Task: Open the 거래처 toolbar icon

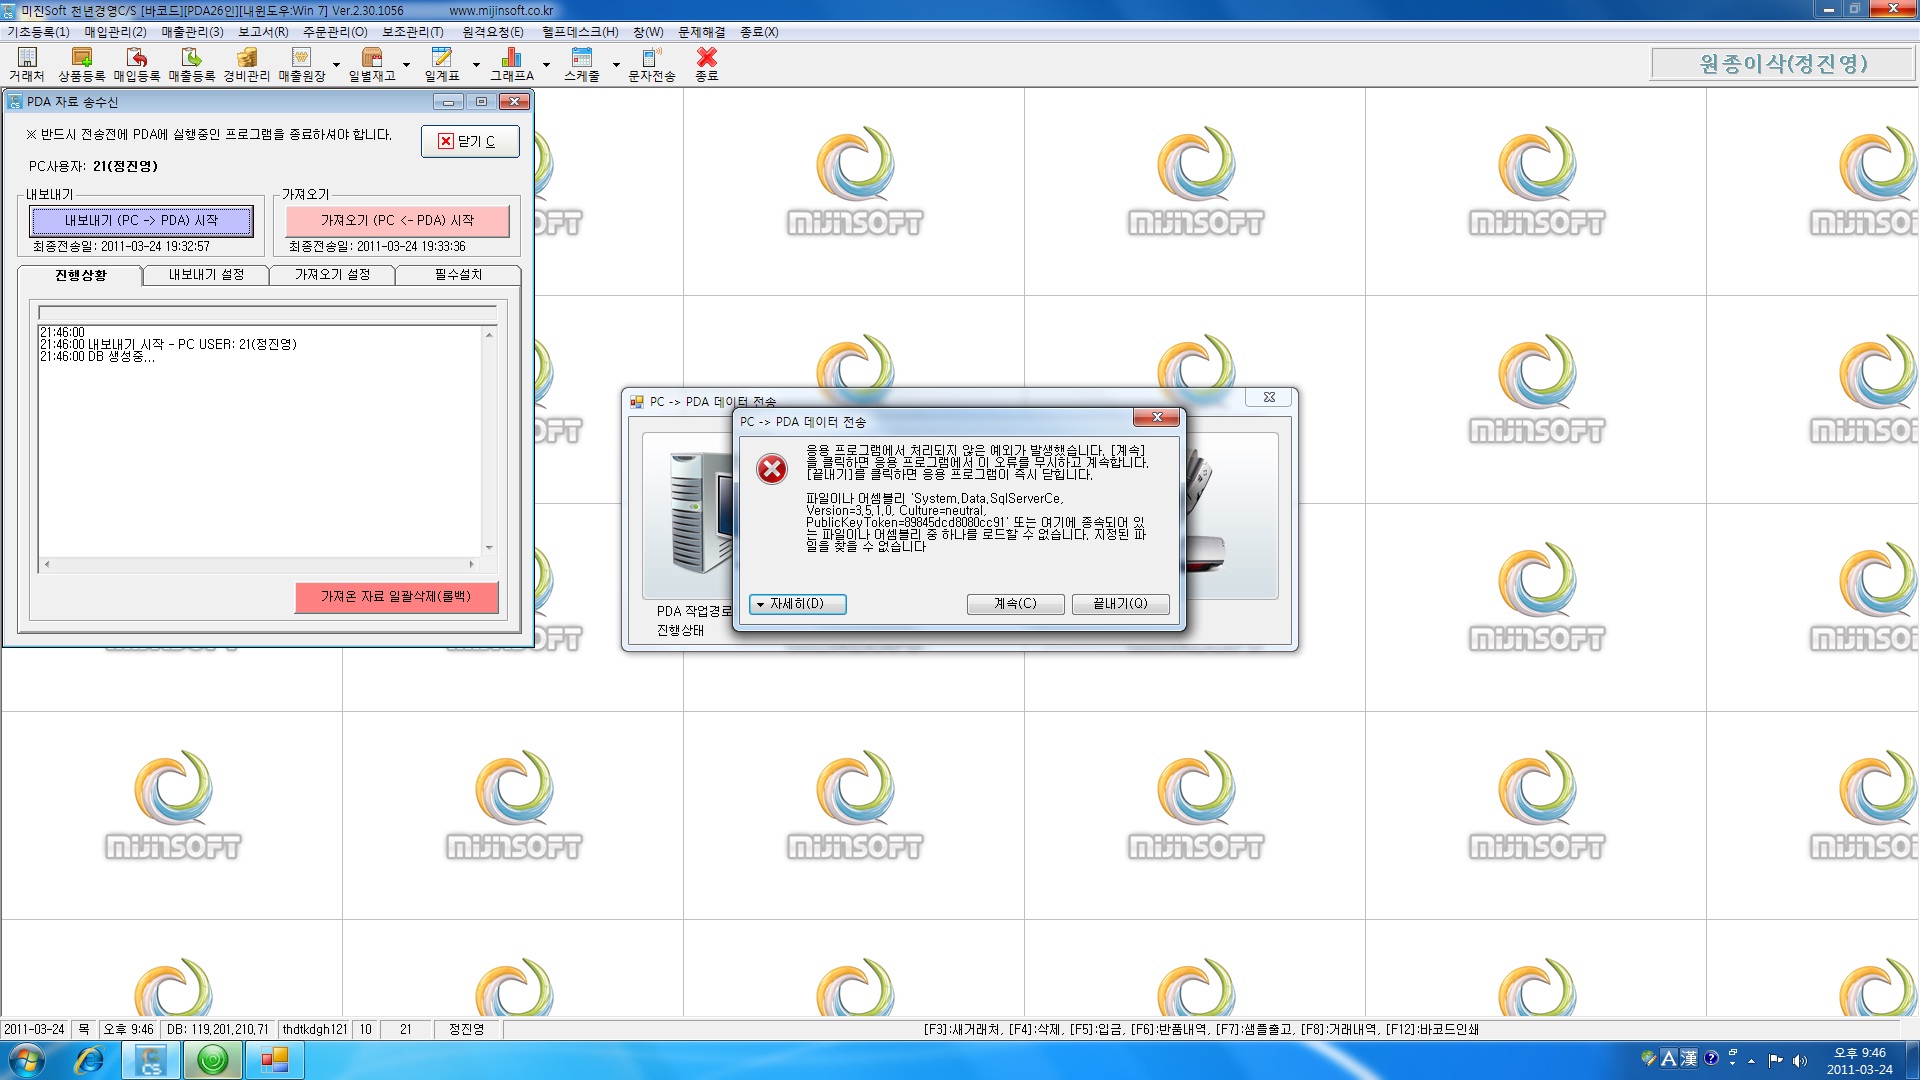Action: coord(27,64)
